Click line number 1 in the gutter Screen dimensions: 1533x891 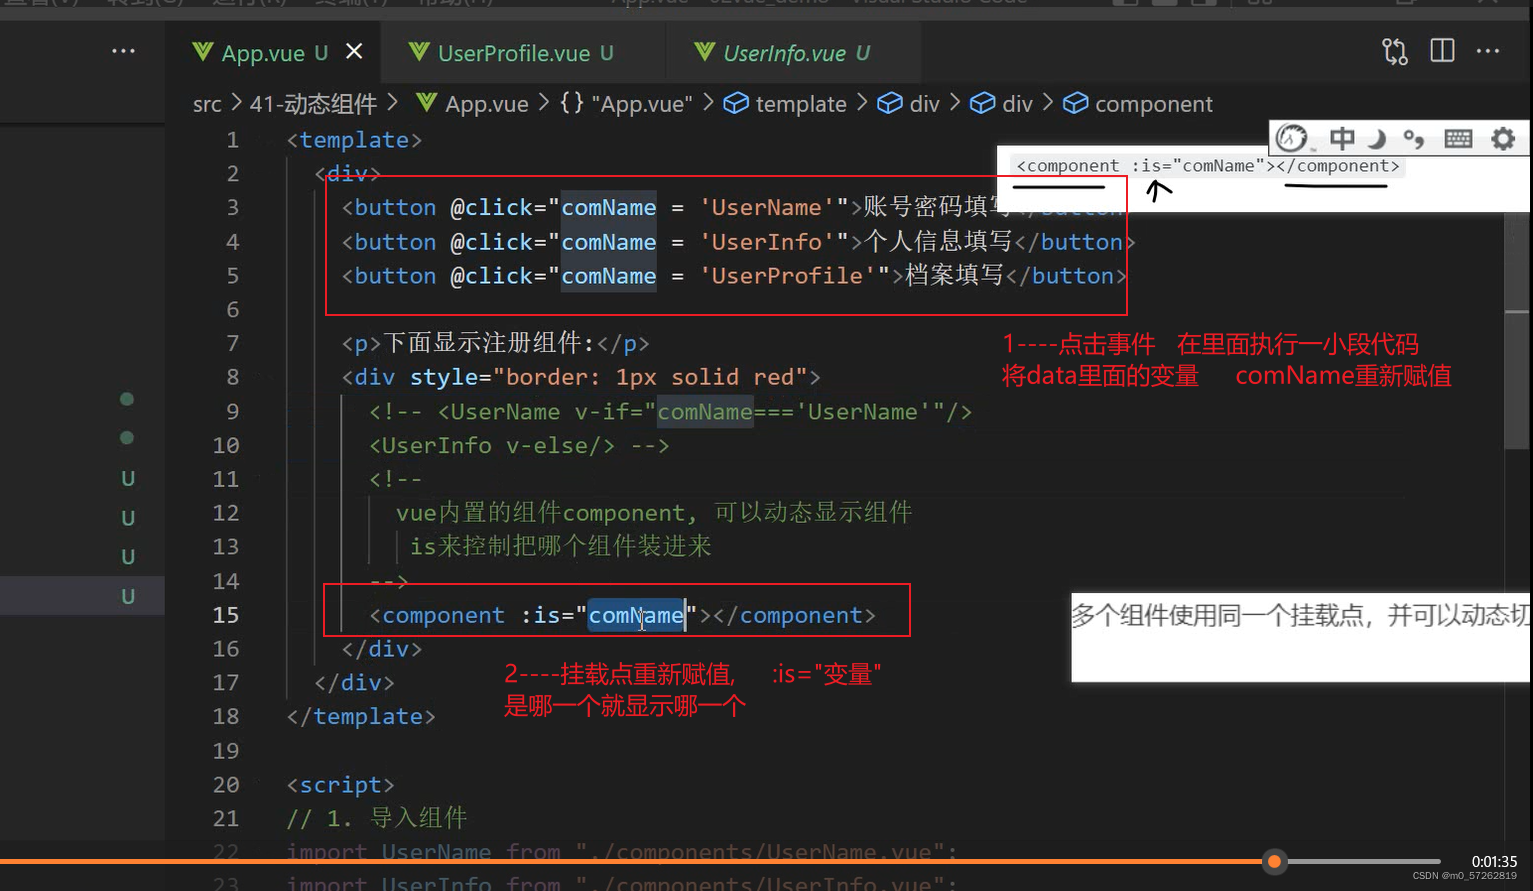[x=232, y=140]
